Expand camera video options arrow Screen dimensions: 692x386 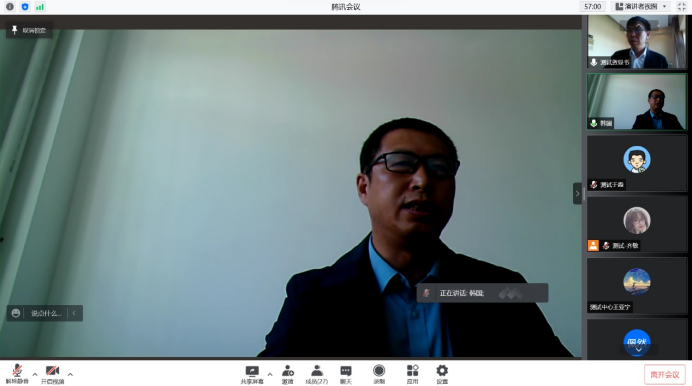coord(70,375)
